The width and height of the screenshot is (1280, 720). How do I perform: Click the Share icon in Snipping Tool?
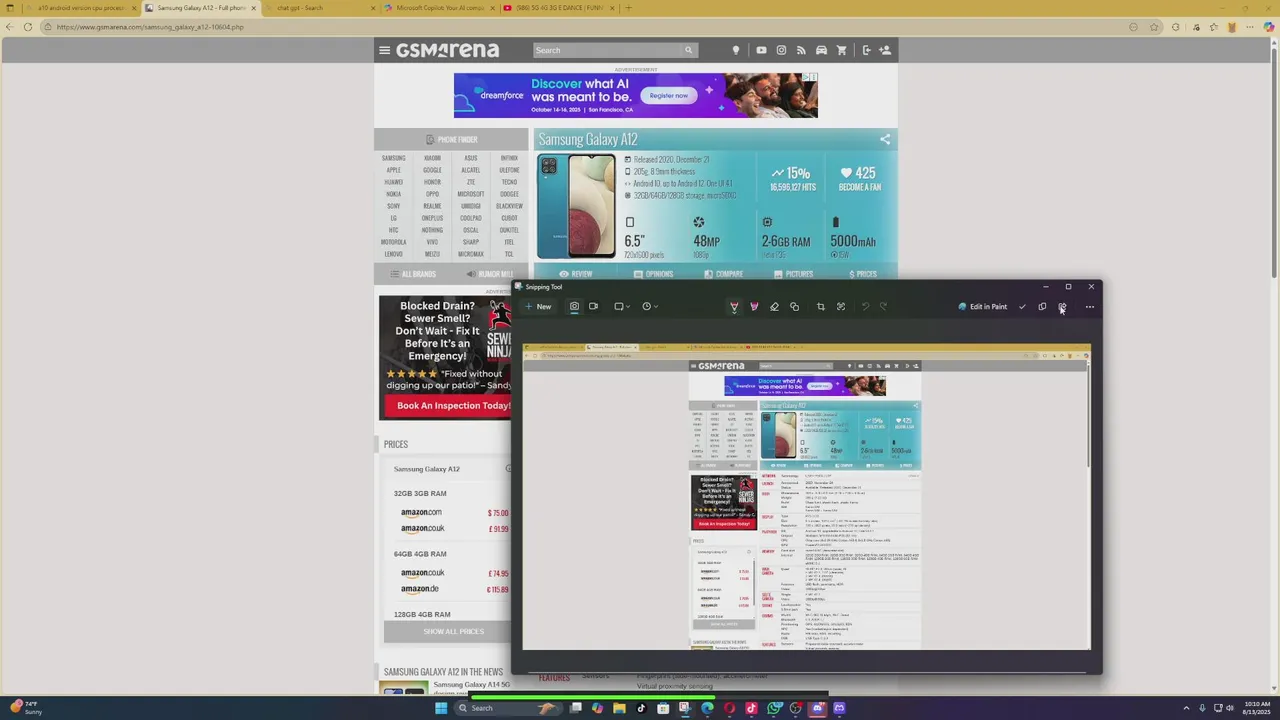pyautogui.click(x=1062, y=307)
